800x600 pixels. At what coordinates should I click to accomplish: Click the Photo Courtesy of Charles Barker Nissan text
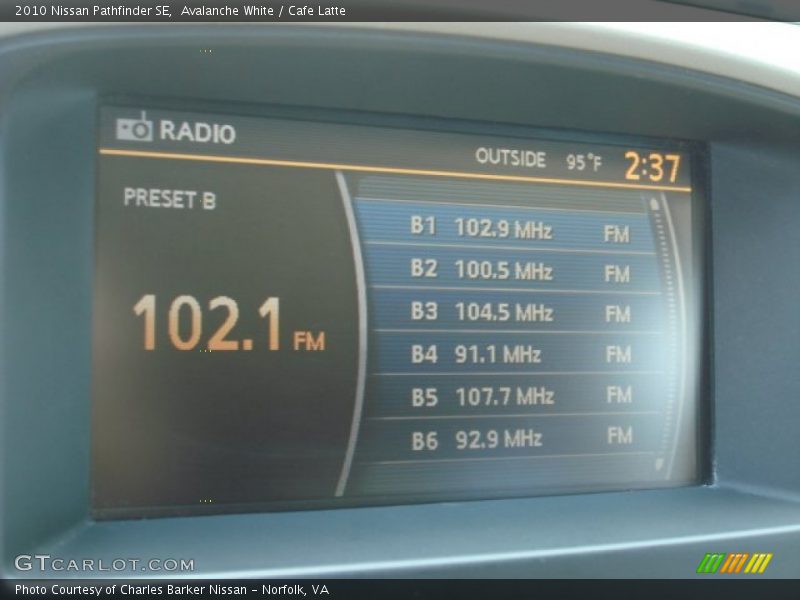coord(172,590)
